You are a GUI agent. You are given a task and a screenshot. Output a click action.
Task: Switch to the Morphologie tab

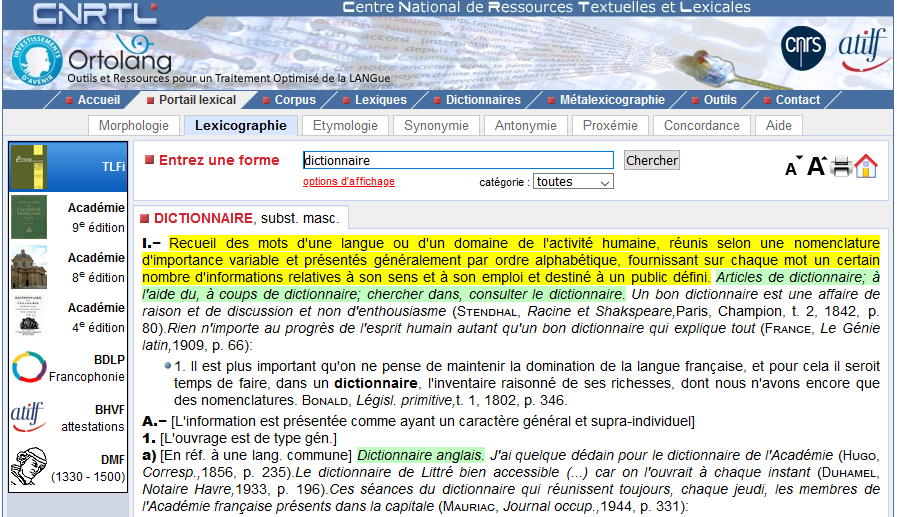click(x=134, y=125)
